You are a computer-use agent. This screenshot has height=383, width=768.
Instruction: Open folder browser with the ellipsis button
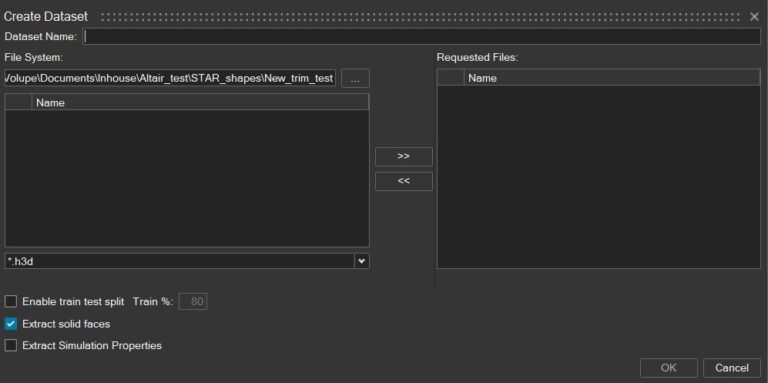click(355, 78)
